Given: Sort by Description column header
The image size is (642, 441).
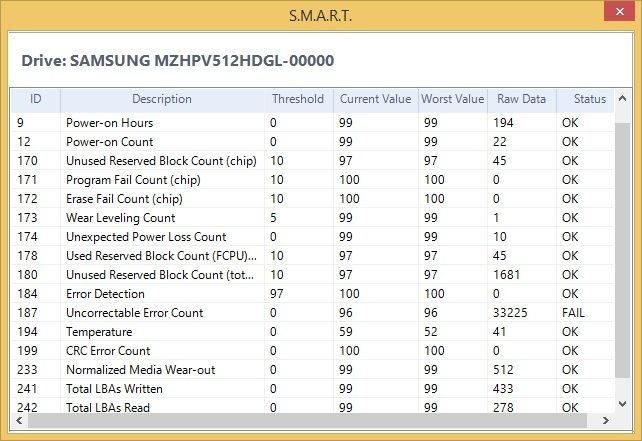Looking at the screenshot, I should click(x=162, y=99).
